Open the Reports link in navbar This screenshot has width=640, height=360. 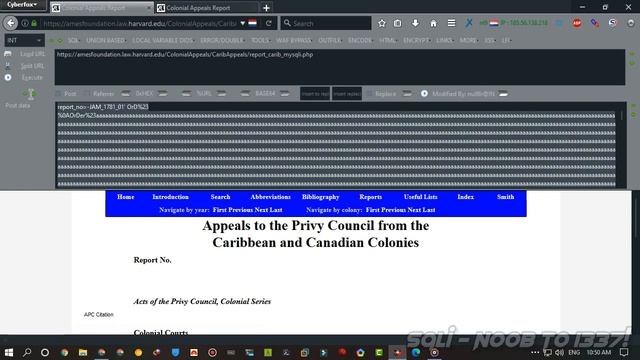371,197
